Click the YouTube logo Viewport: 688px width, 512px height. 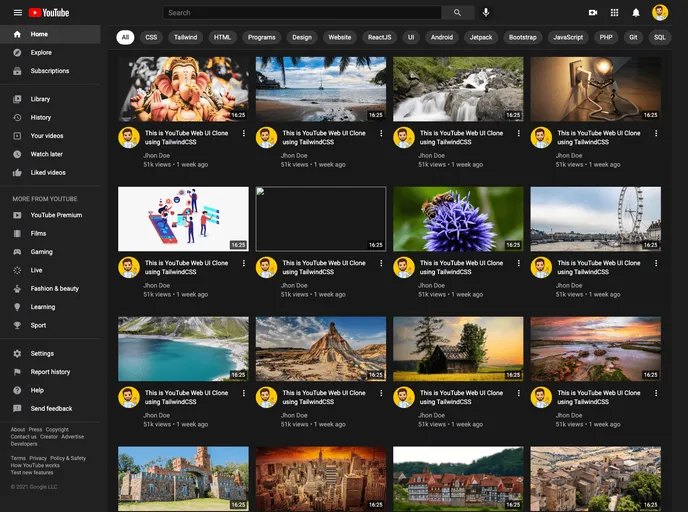[49, 13]
